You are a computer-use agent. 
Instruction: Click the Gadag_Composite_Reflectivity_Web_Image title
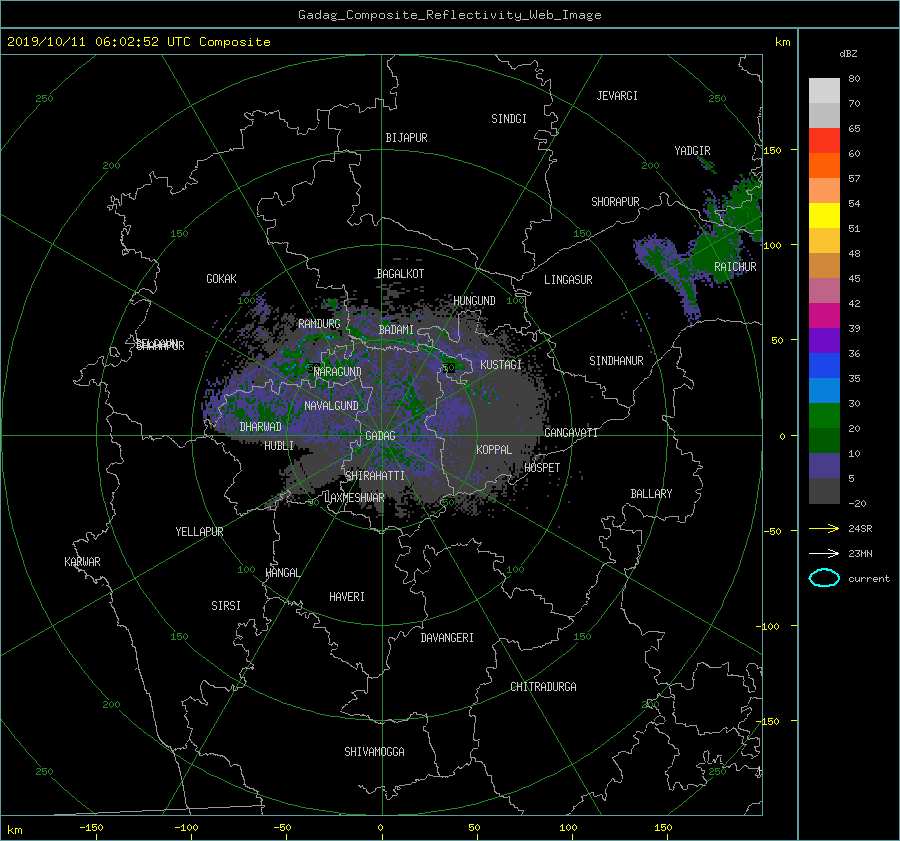[x=449, y=15]
